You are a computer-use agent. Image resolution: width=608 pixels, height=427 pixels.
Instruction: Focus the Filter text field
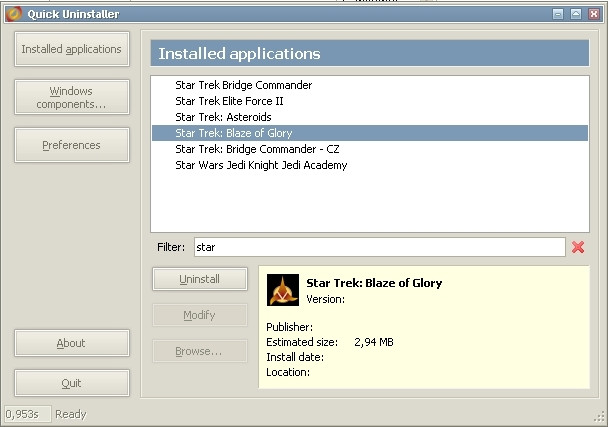(x=380, y=247)
